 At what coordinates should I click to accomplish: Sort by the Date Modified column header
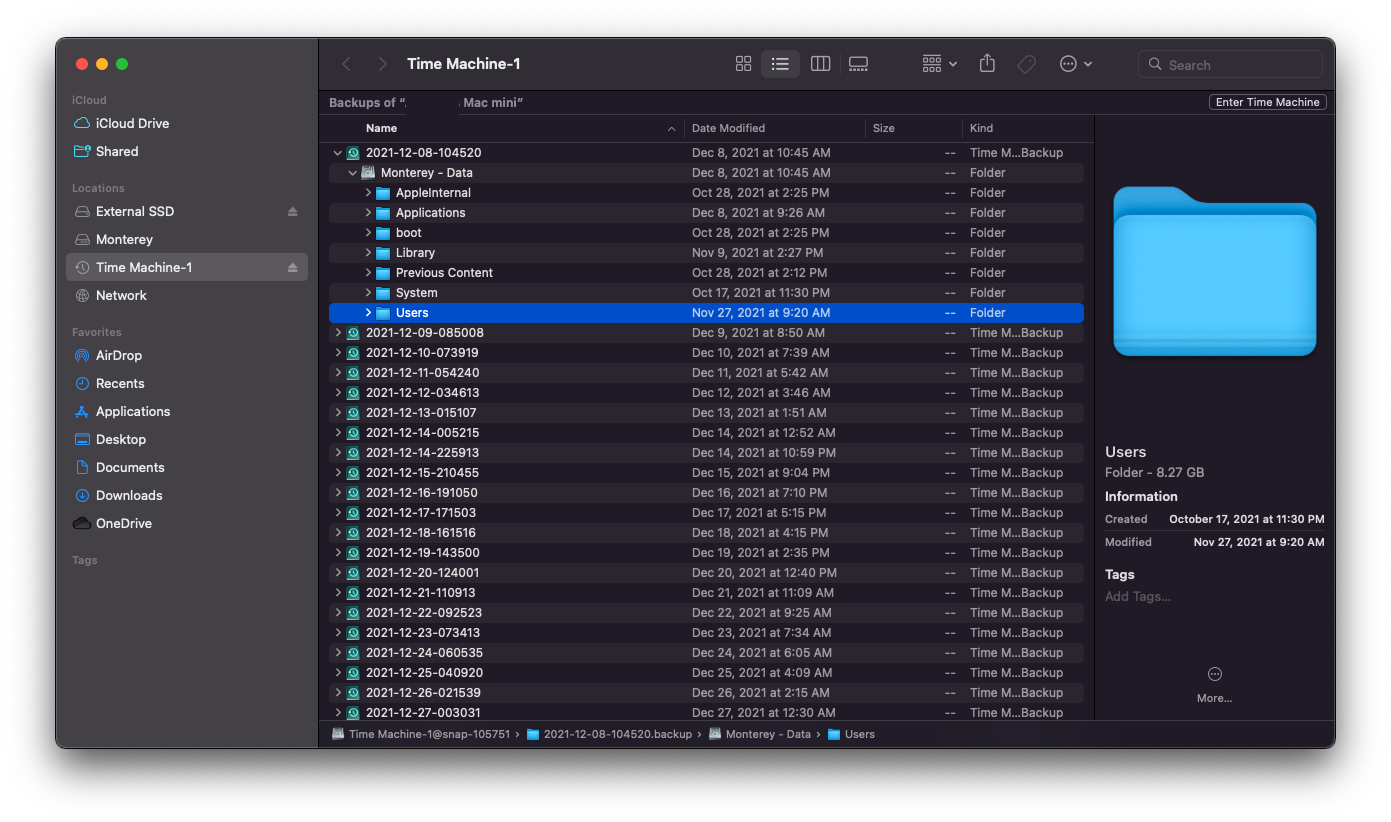[x=775, y=128]
